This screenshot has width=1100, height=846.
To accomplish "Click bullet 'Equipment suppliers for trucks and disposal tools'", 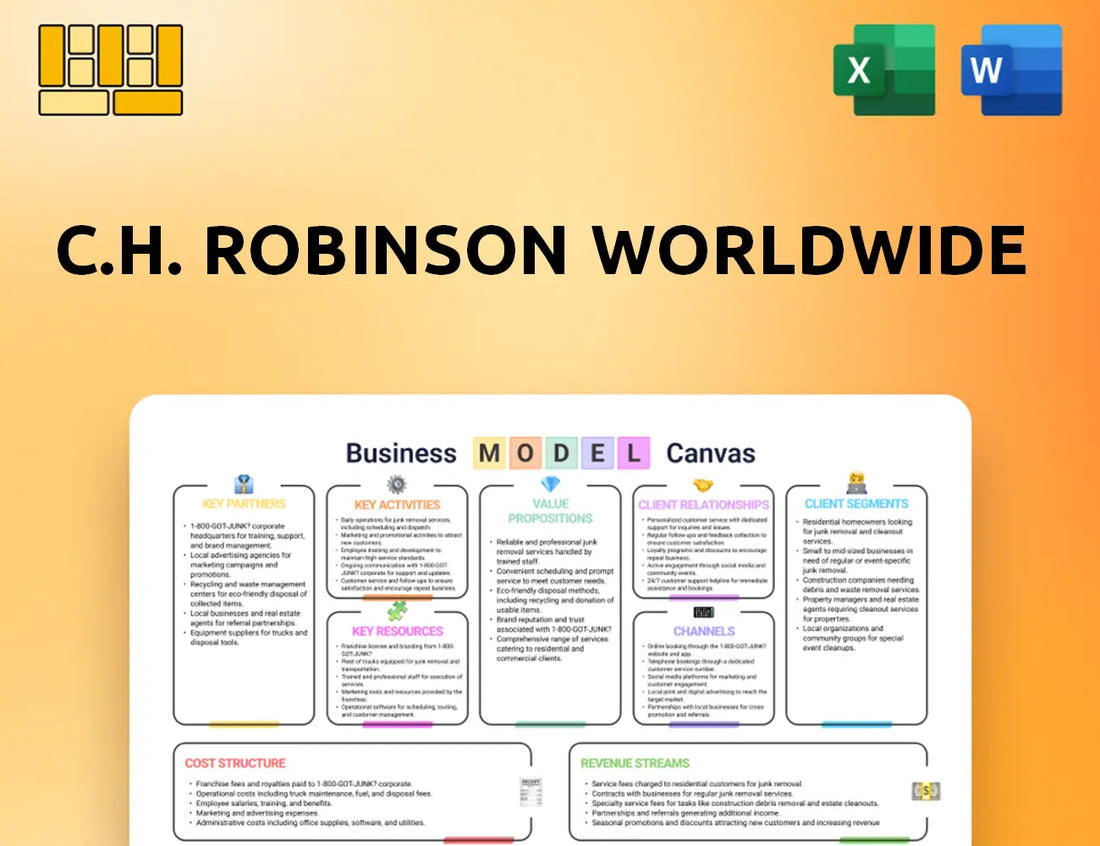I will pos(248,637).
